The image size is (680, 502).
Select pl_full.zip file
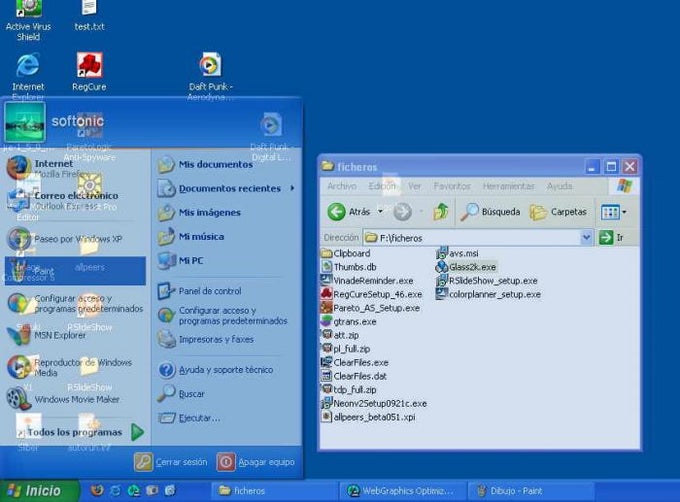tap(346, 349)
